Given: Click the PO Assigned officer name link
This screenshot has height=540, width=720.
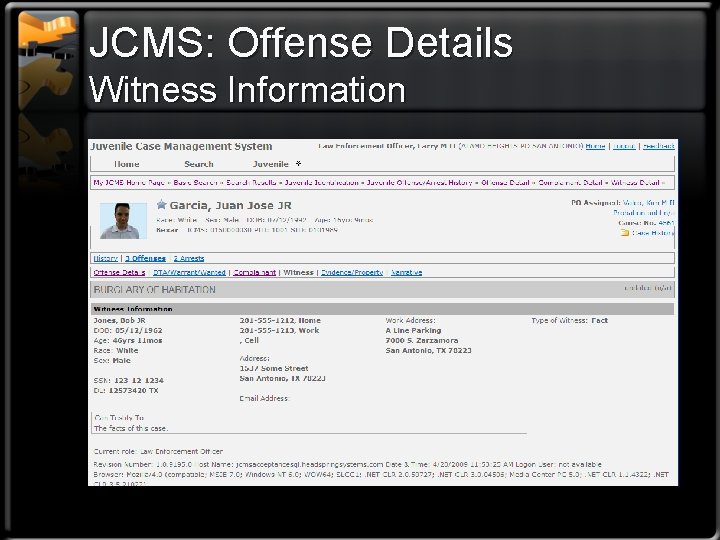Looking at the screenshot, I should [648, 202].
